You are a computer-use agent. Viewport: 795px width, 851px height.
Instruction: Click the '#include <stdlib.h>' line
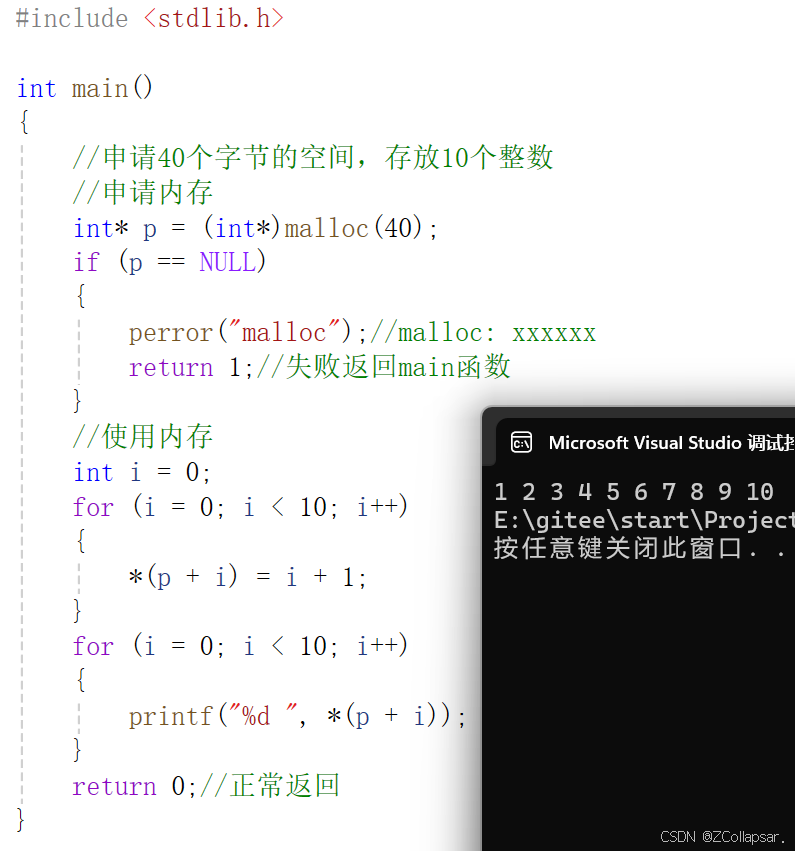150,18
